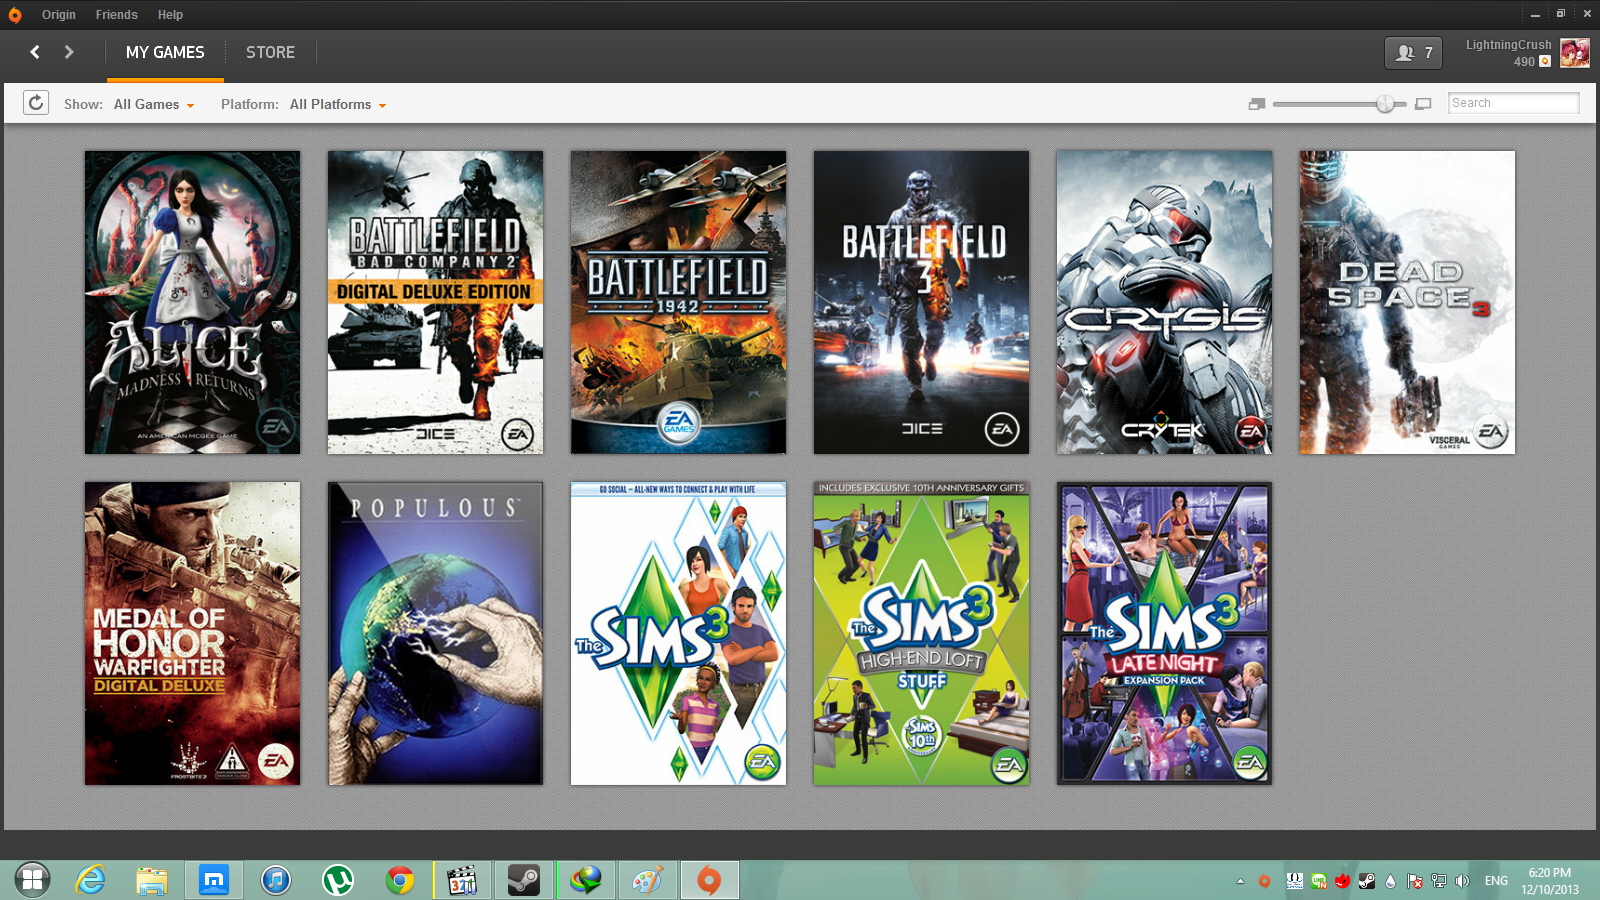Viewport: 1600px width, 900px height.
Task: Open Internet Download Manager taskbar icon
Action: coord(586,880)
